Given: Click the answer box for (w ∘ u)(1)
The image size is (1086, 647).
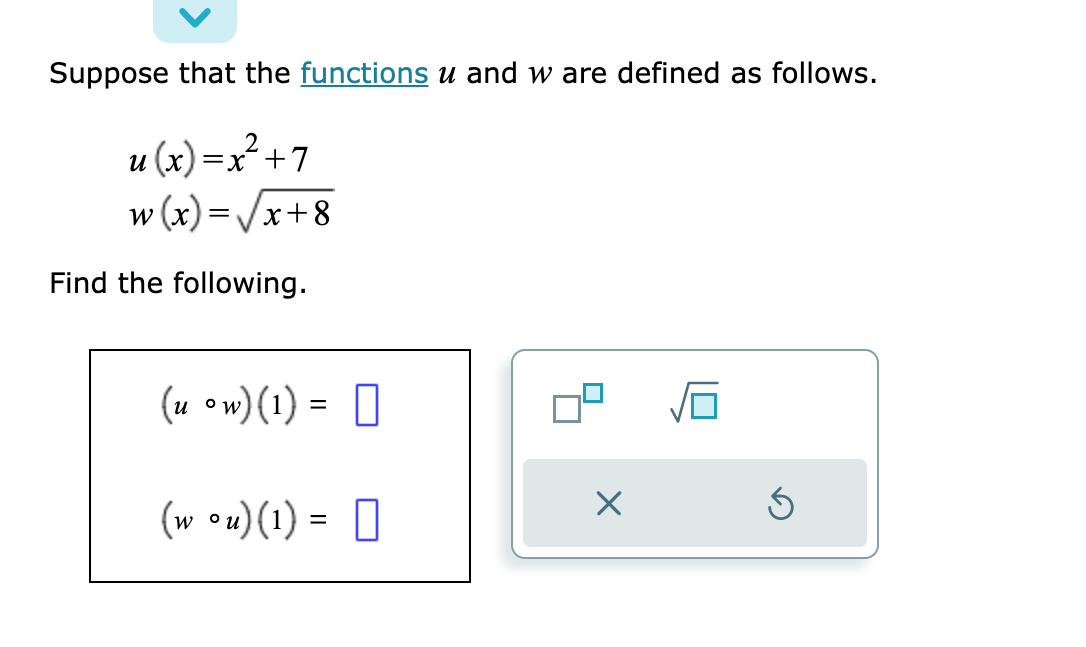Looking at the screenshot, I should (x=366, y=520).
